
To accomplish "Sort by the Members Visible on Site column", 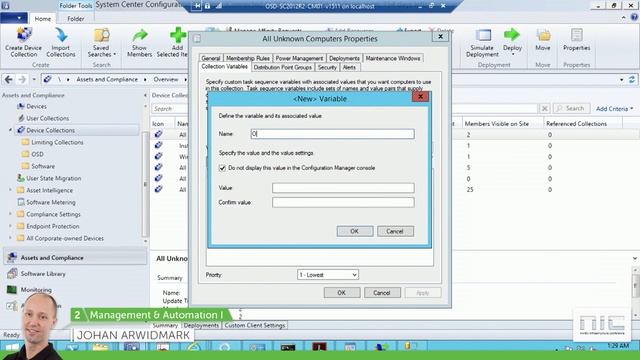I will click(497, 124).
